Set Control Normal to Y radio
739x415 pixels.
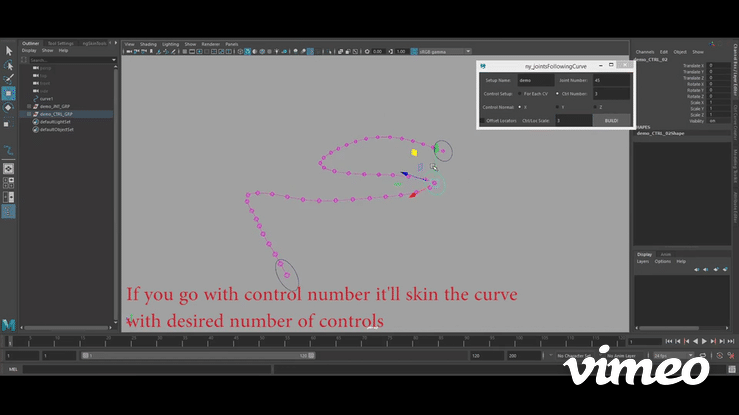point(557,107)
